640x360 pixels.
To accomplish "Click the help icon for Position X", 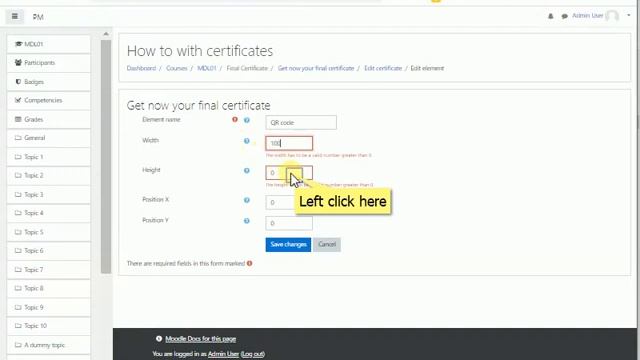I will pyautogui.click(x=247, y=200).
